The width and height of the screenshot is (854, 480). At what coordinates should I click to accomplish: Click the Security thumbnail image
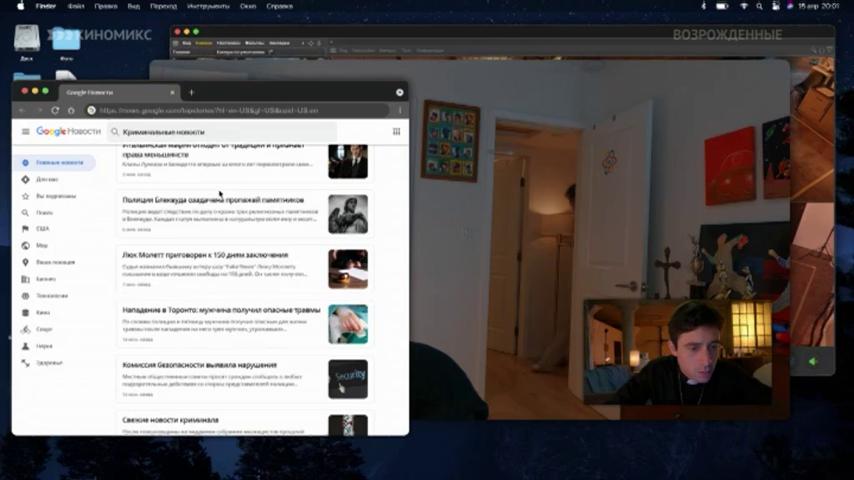pos(348,379)
